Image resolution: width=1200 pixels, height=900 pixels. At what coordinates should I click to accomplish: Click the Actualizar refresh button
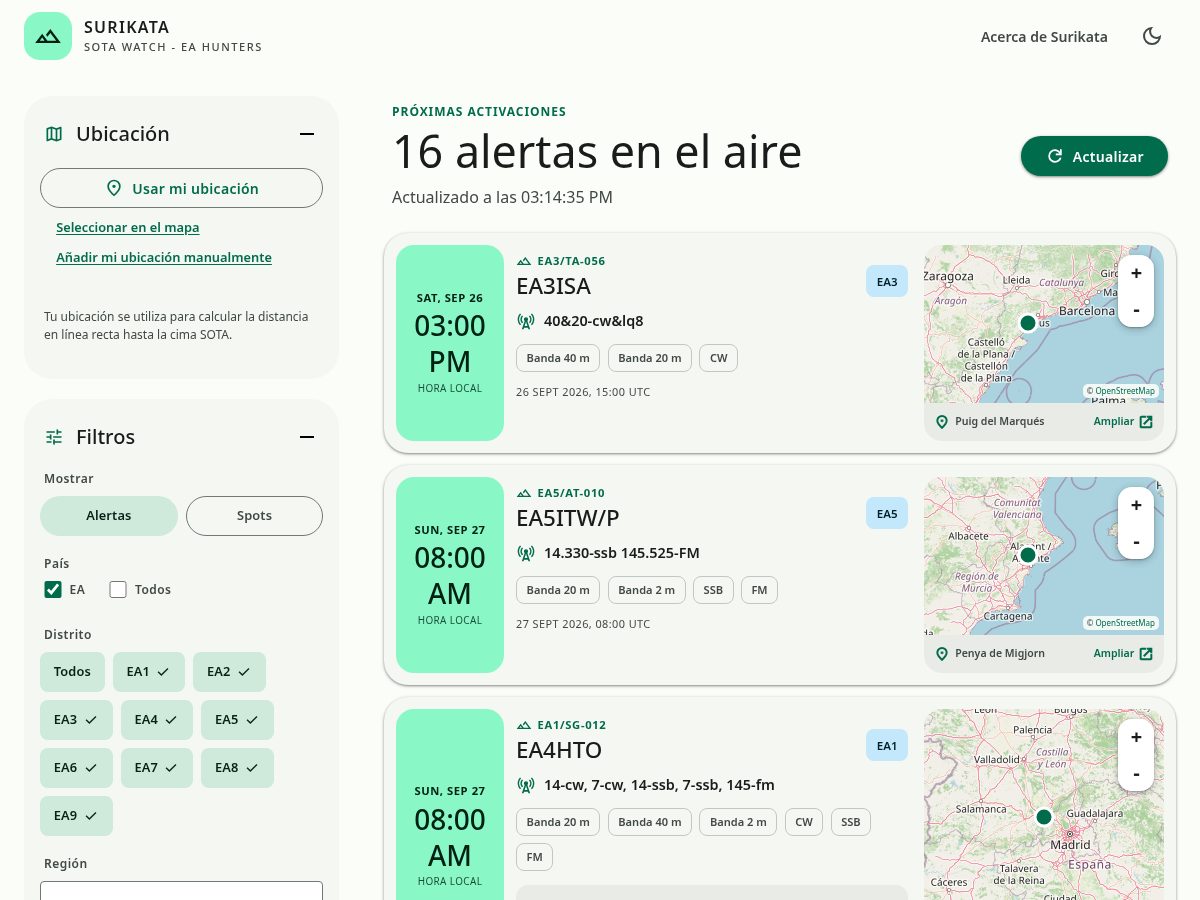click(x=1094, y=156)
